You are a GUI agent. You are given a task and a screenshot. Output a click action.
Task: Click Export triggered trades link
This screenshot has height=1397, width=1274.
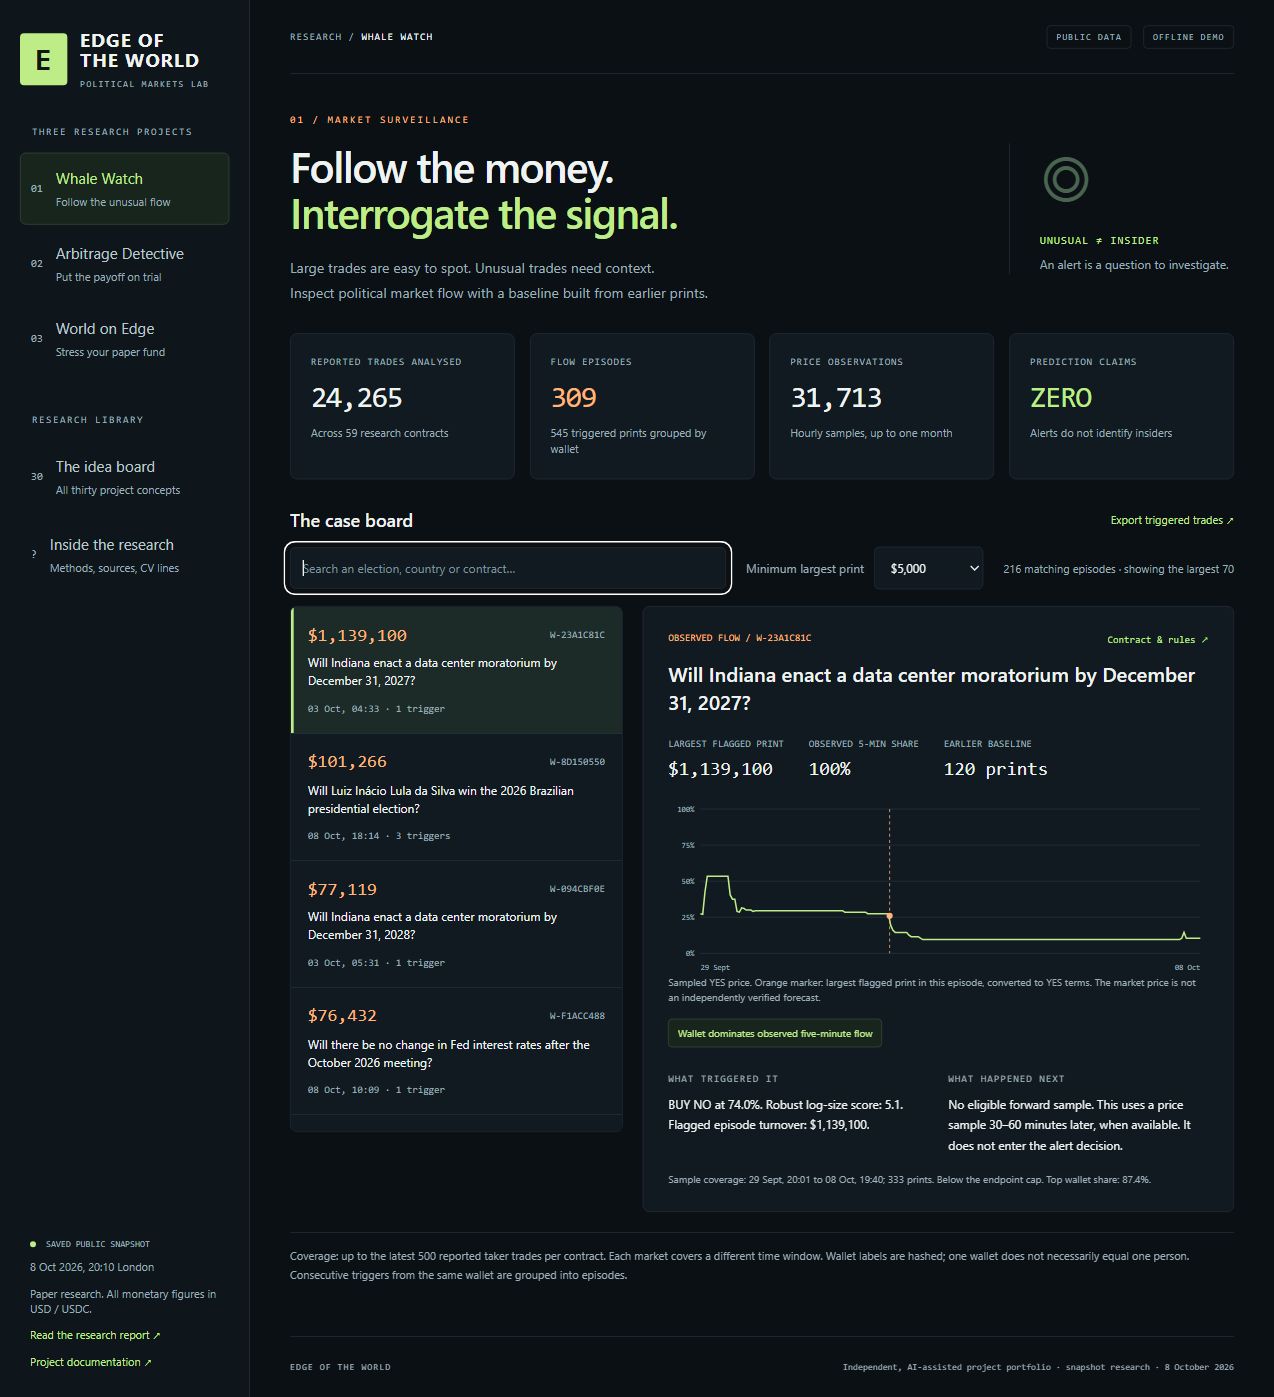tap(1172, 520)
